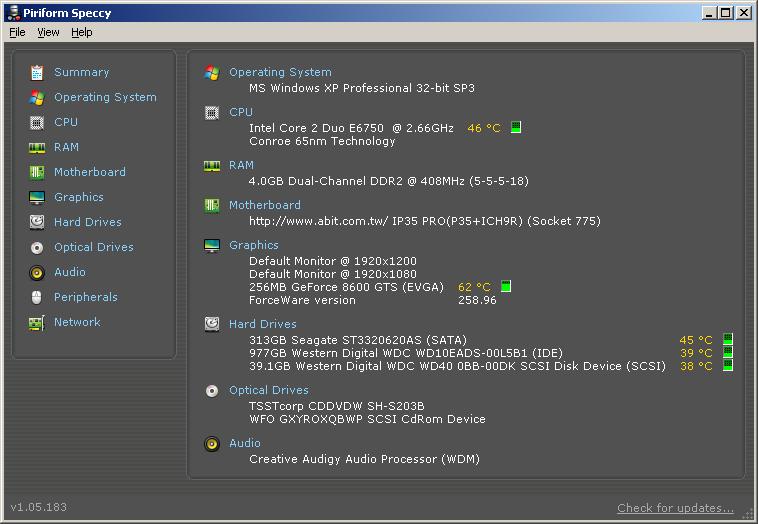Click the monitor icon beside Graphics heading in main panel
758x524 pixels.
(212, 246)
